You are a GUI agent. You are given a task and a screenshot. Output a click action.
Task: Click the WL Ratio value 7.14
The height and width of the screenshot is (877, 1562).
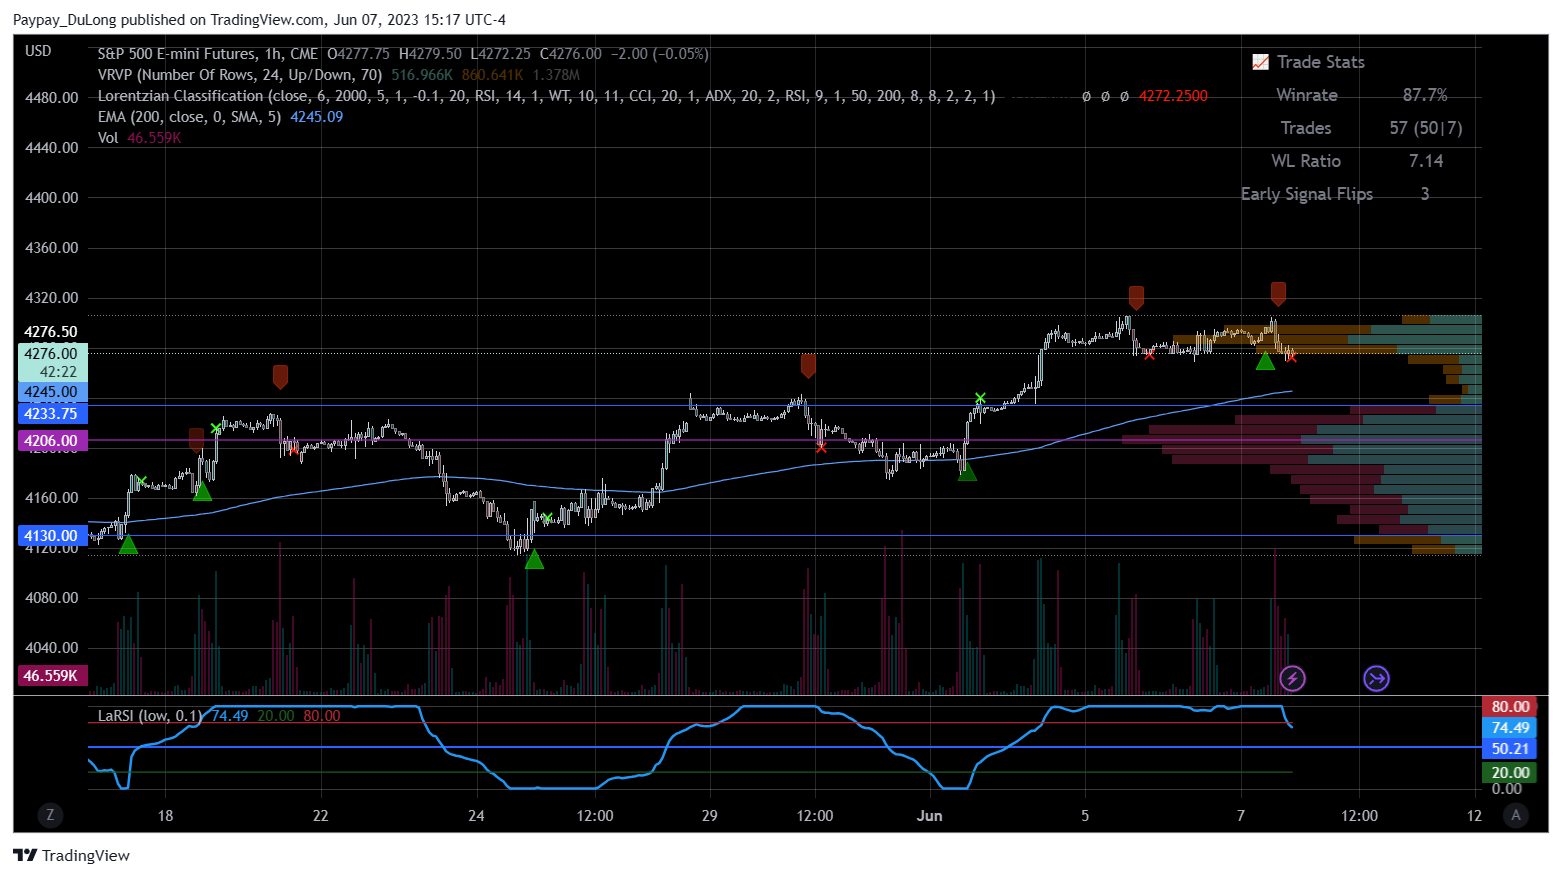(x=1425, y=161)
